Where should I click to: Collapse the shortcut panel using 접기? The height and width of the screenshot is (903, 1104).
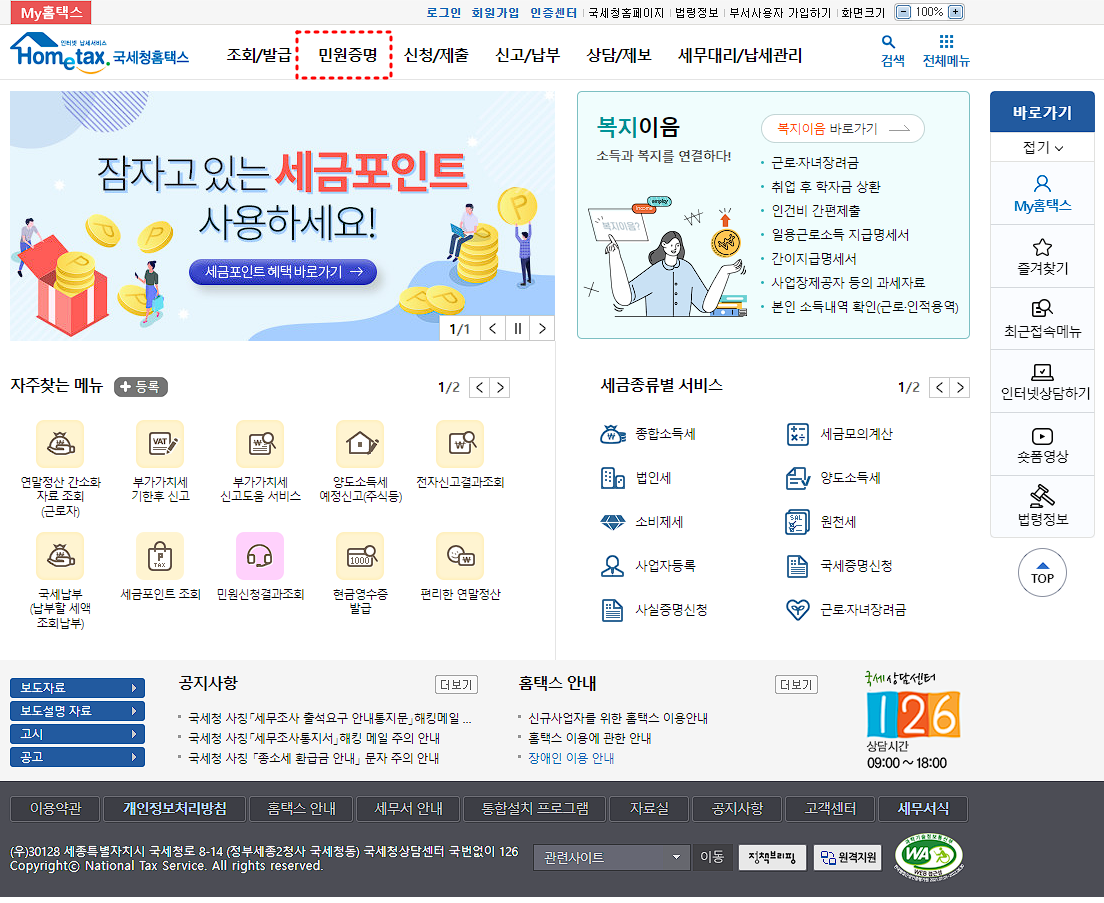[1042, 146]
